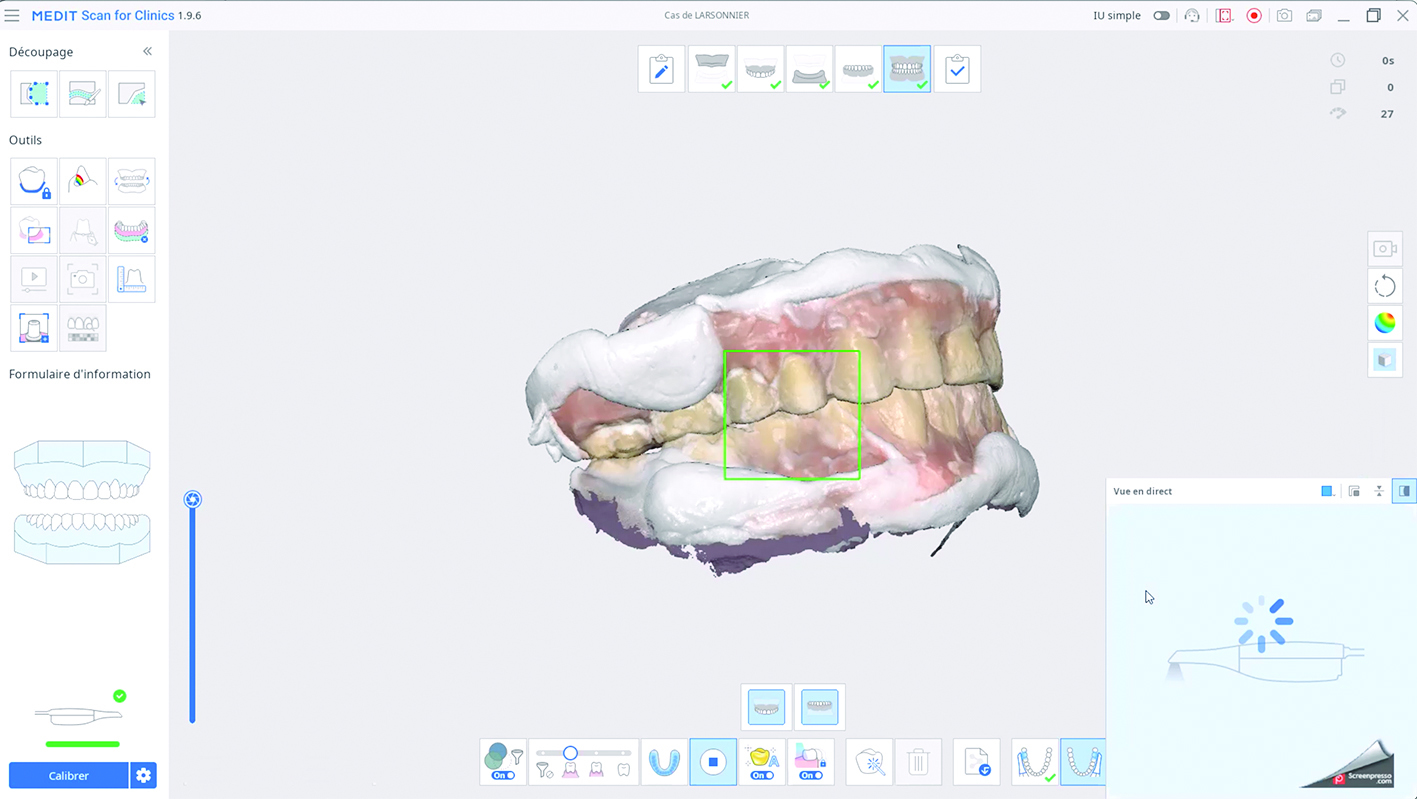
Task: Take a screenshot with camera icon
Action: click(1284, 15)
